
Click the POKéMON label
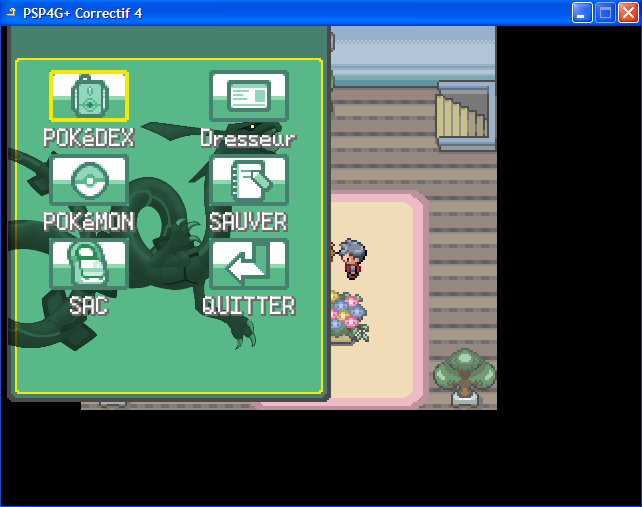[89, 222]
